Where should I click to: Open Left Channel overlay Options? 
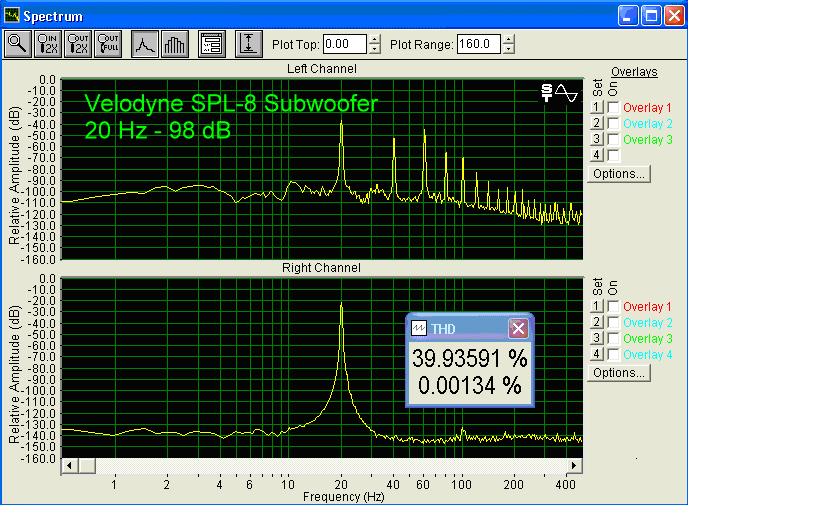(619, 174)
